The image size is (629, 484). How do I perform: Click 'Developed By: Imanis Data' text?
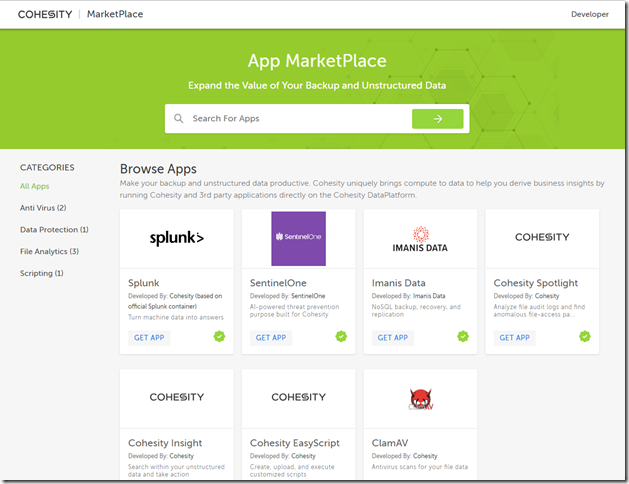[x=408, y=296]
